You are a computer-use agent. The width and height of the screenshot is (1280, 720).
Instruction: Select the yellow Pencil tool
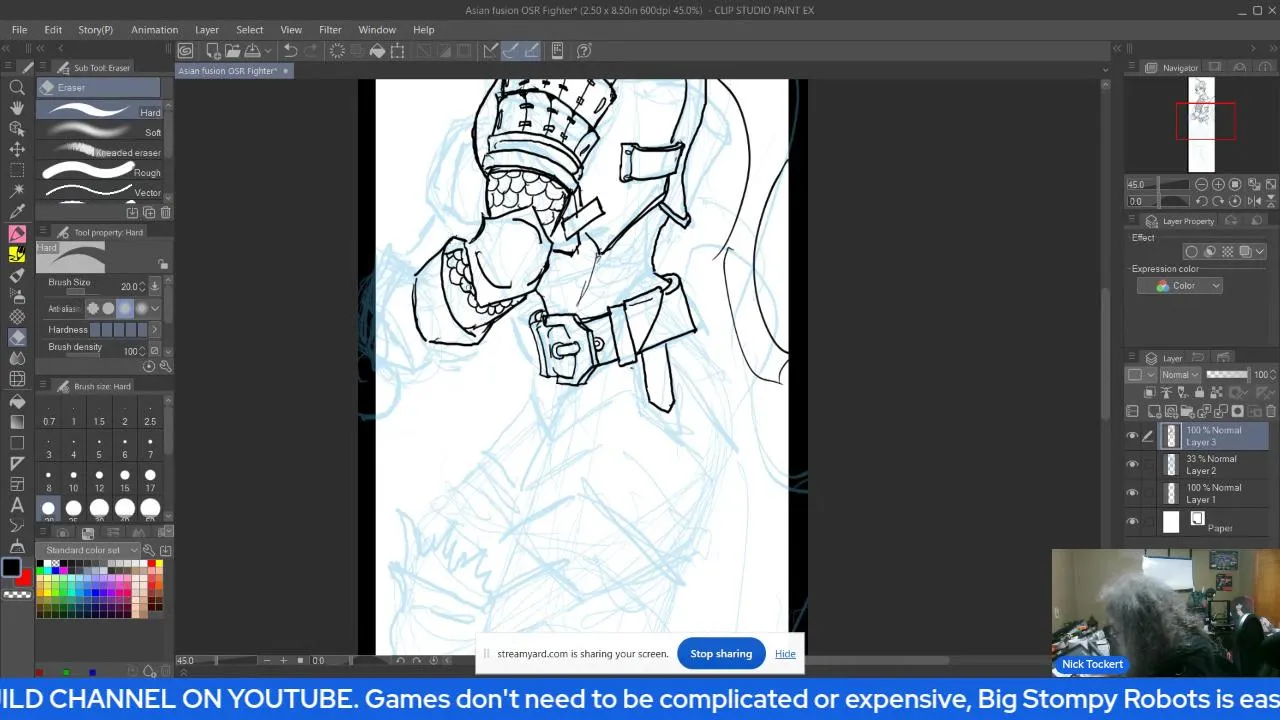tap(17, 254)
